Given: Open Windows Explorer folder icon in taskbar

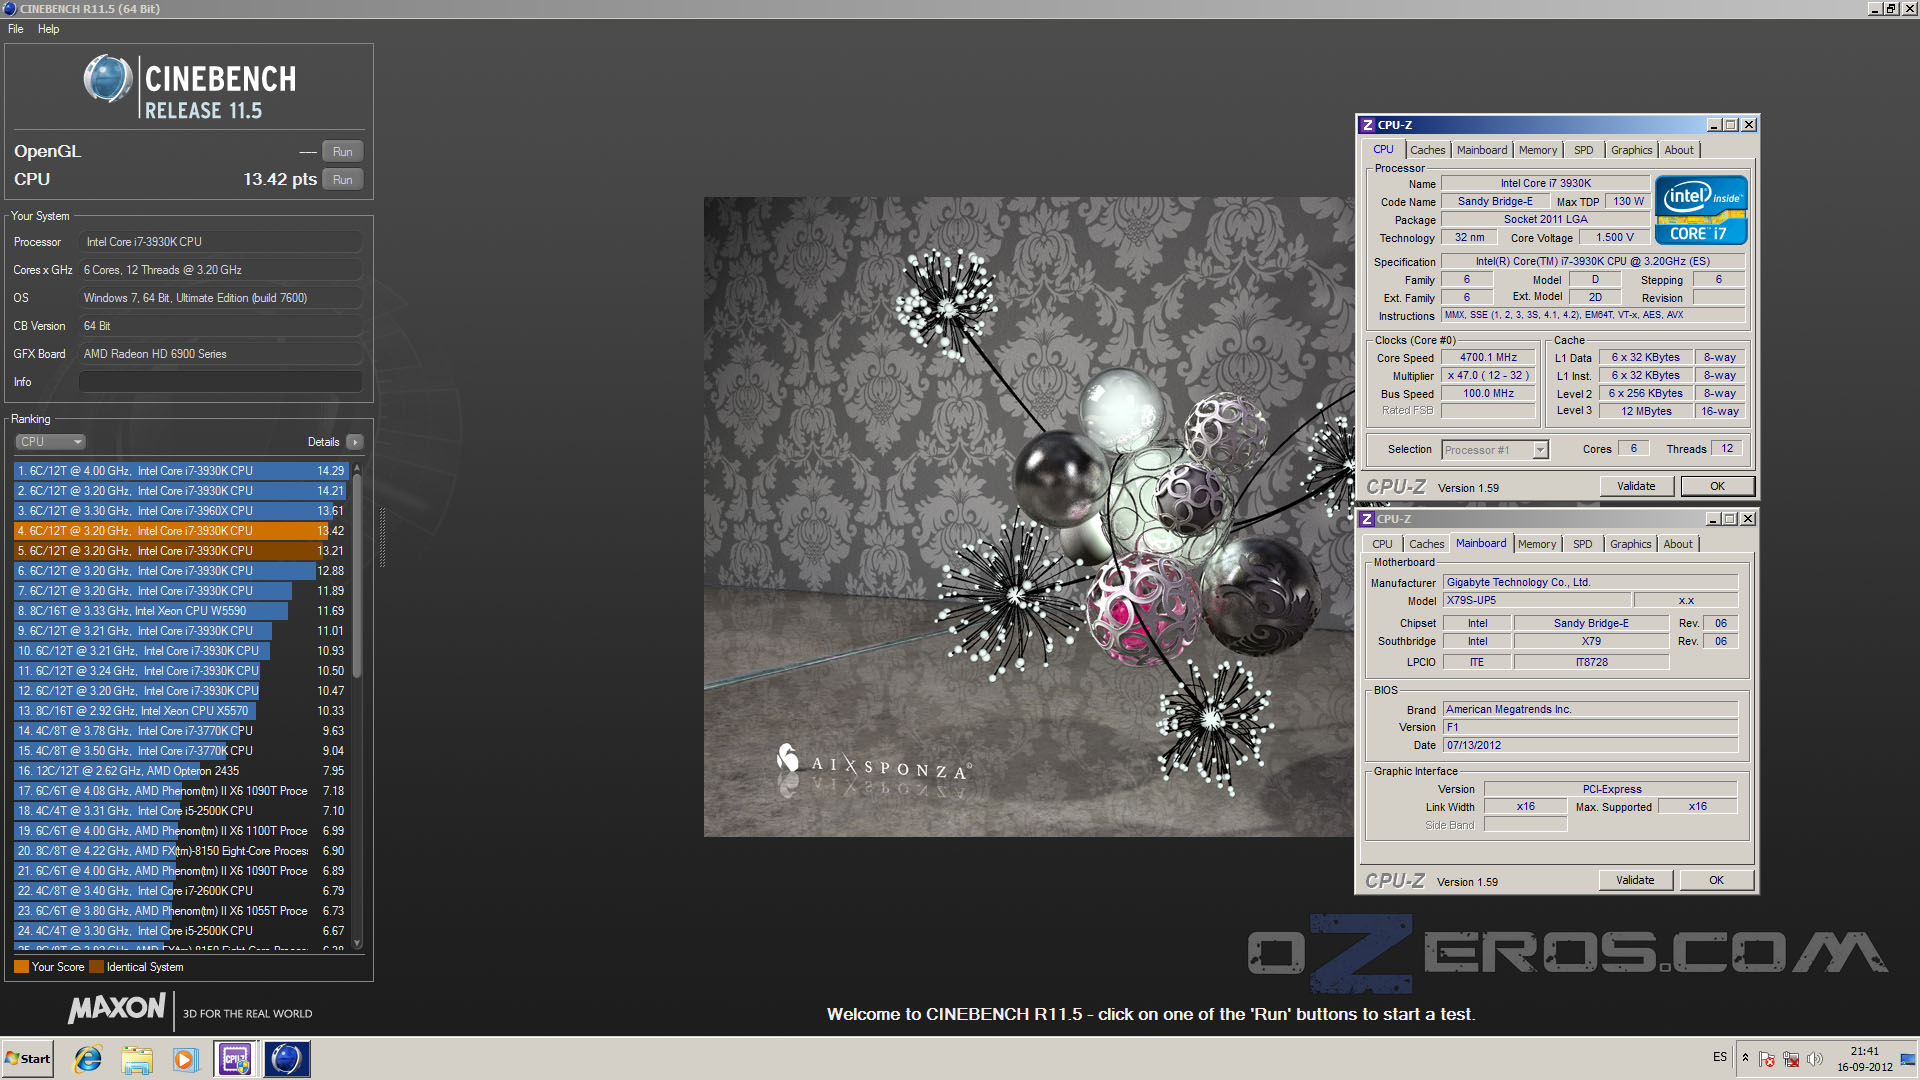Looking at the screenshot, I should pos(137,1059).
